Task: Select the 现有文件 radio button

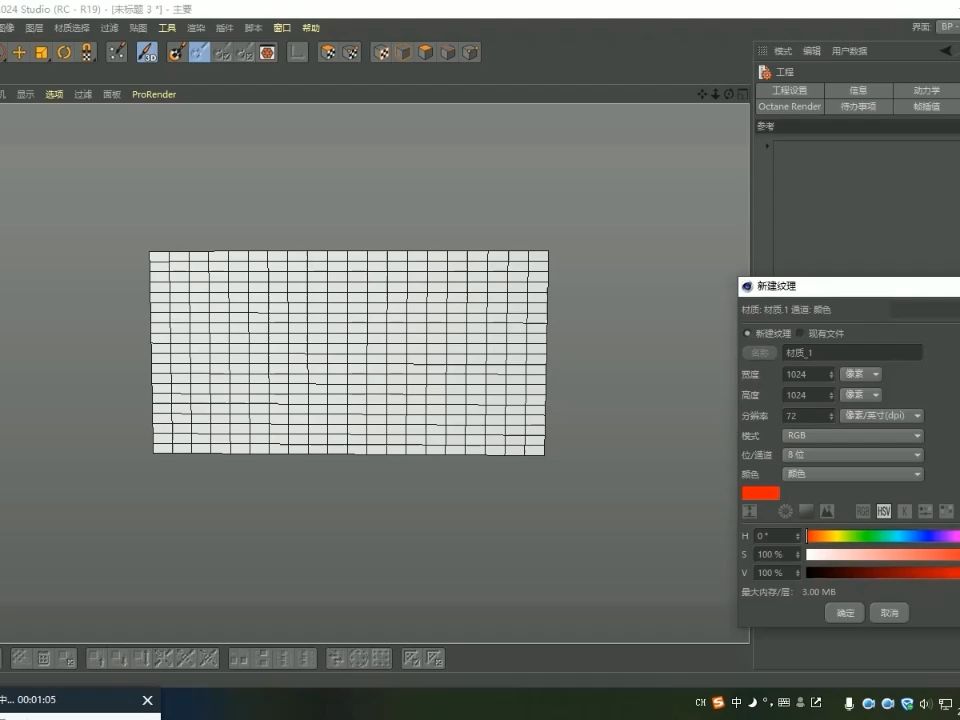Action: point(798,333)
